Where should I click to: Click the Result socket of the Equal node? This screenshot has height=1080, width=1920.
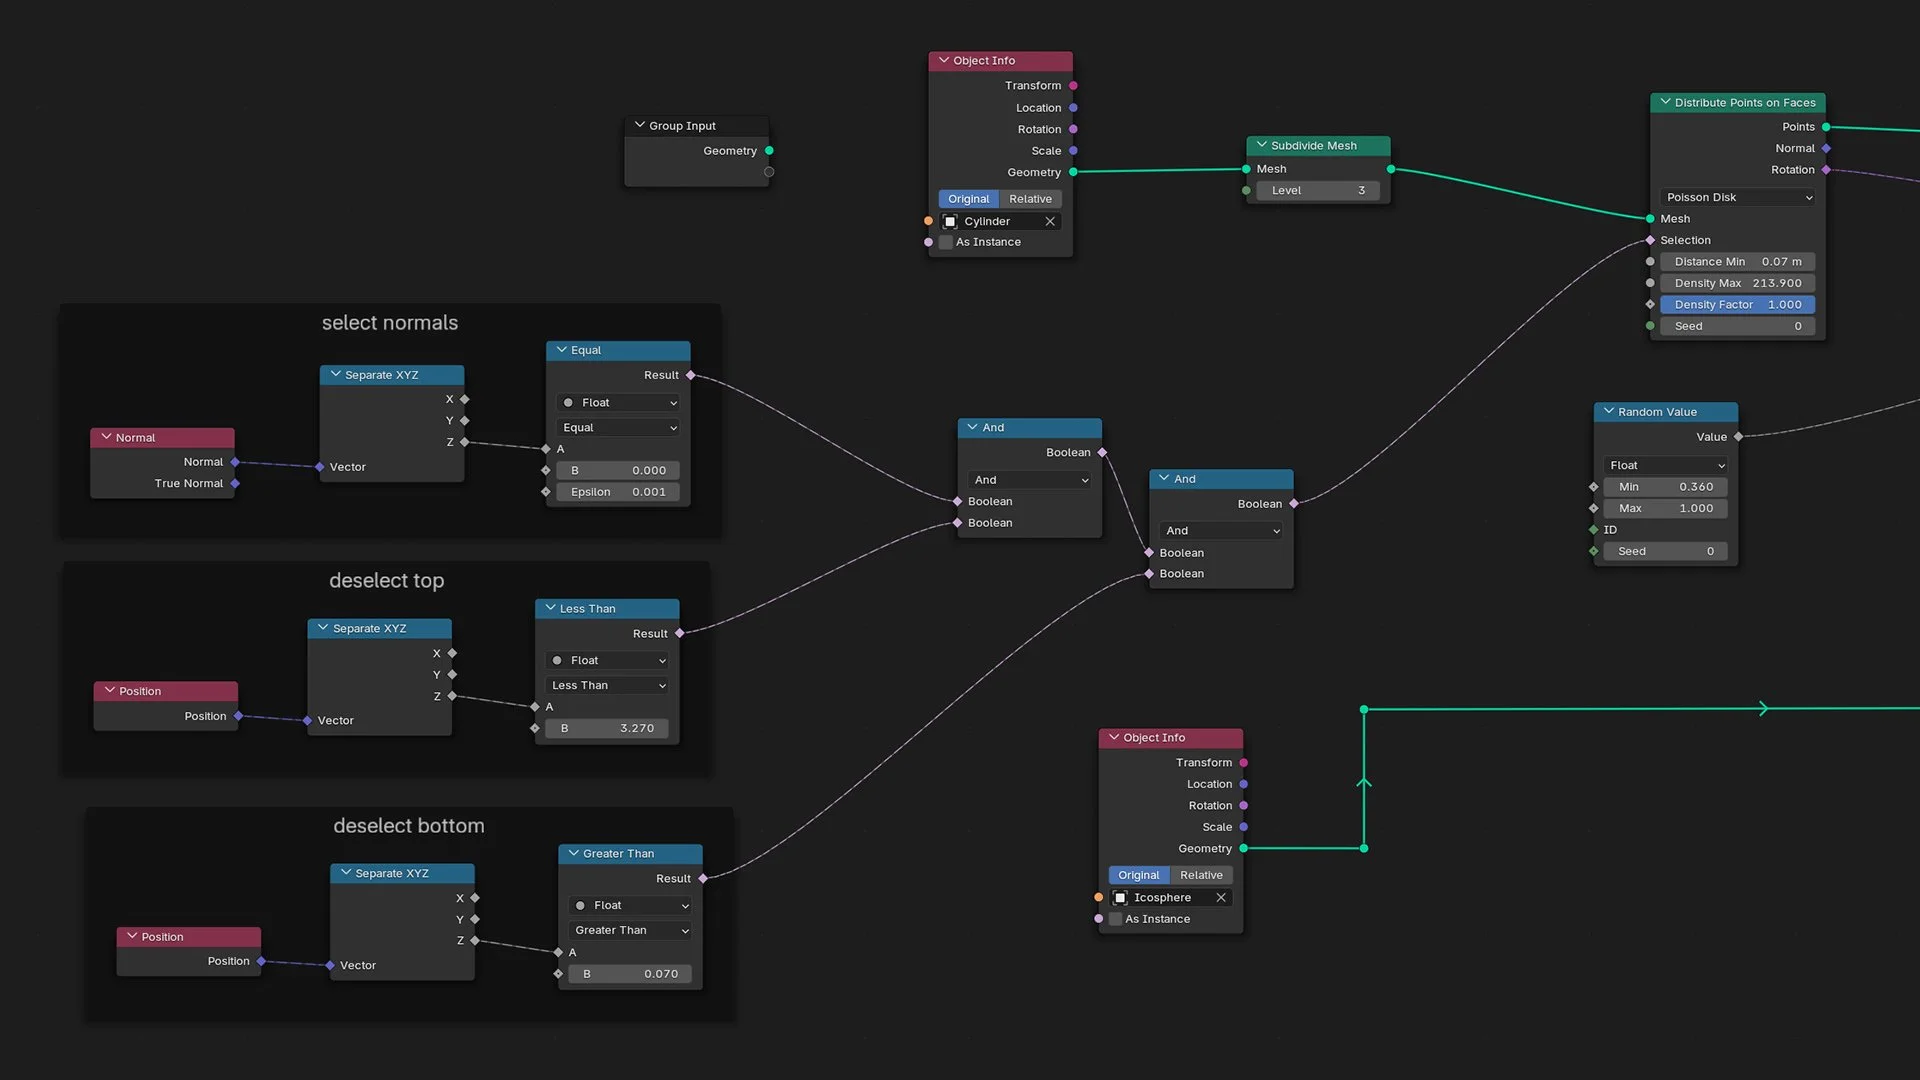coord(691,375)
